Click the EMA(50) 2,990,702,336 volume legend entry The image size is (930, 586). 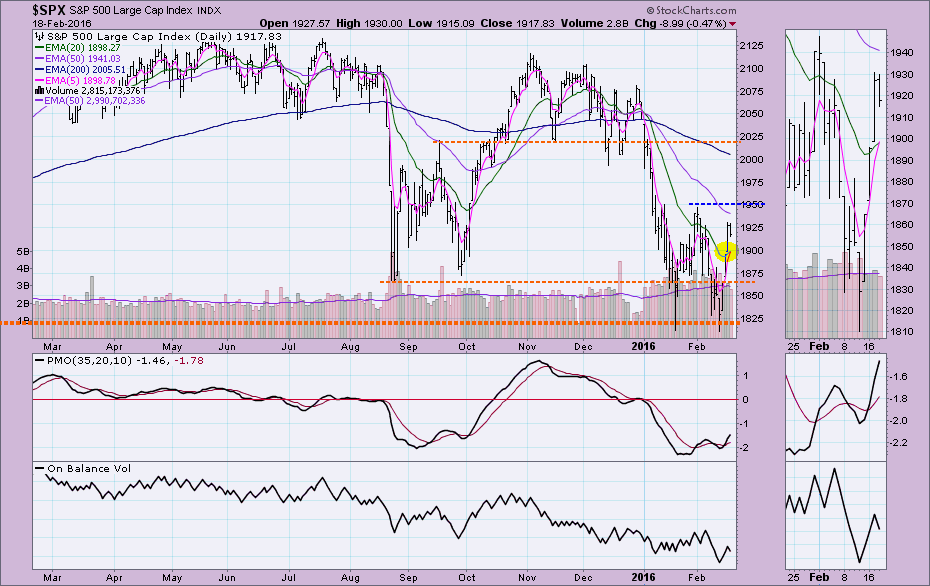pyautogui.click(x=95, y=101)
